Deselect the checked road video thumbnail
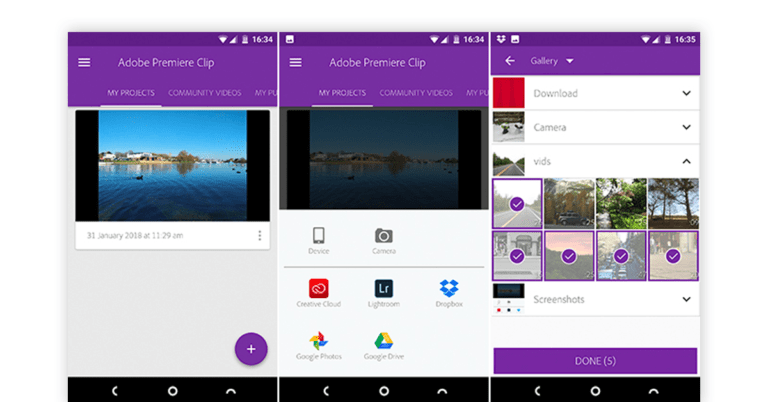The height and width of the screenshot is (402, 768). coord(517,203)
